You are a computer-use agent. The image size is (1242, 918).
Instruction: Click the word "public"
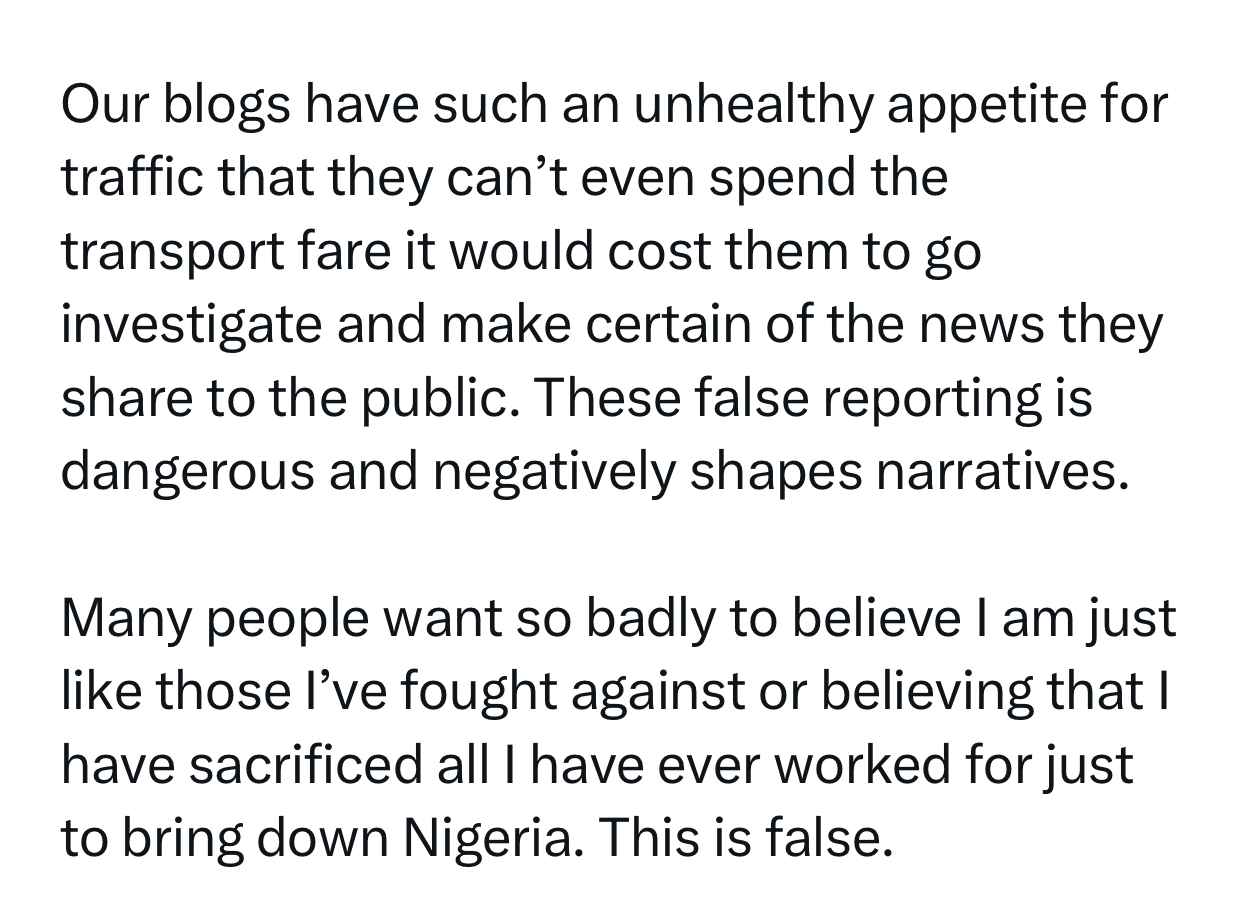click(x=454, y=399)
